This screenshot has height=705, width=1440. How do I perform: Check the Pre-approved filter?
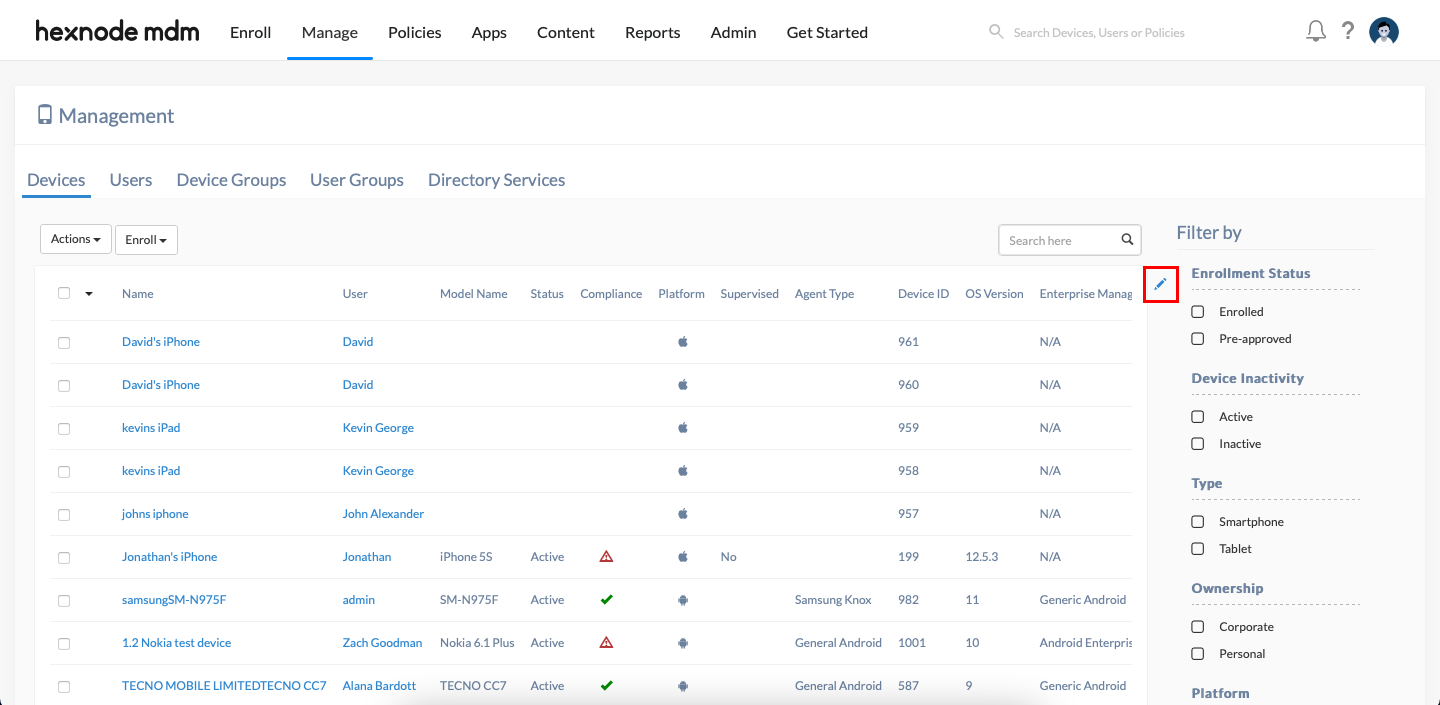click(x=1198, y=339)
